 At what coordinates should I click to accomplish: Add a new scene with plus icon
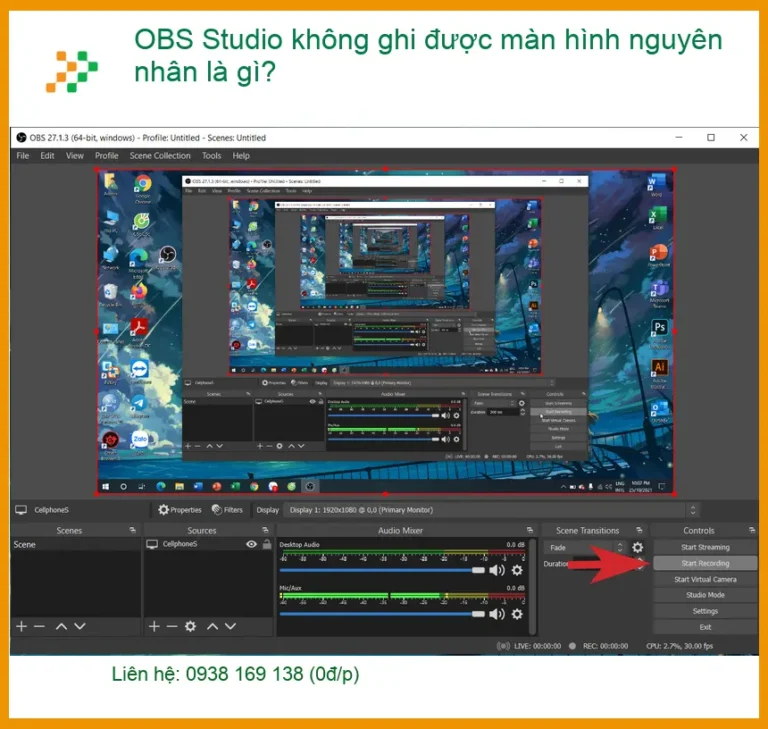coord(22,626)
